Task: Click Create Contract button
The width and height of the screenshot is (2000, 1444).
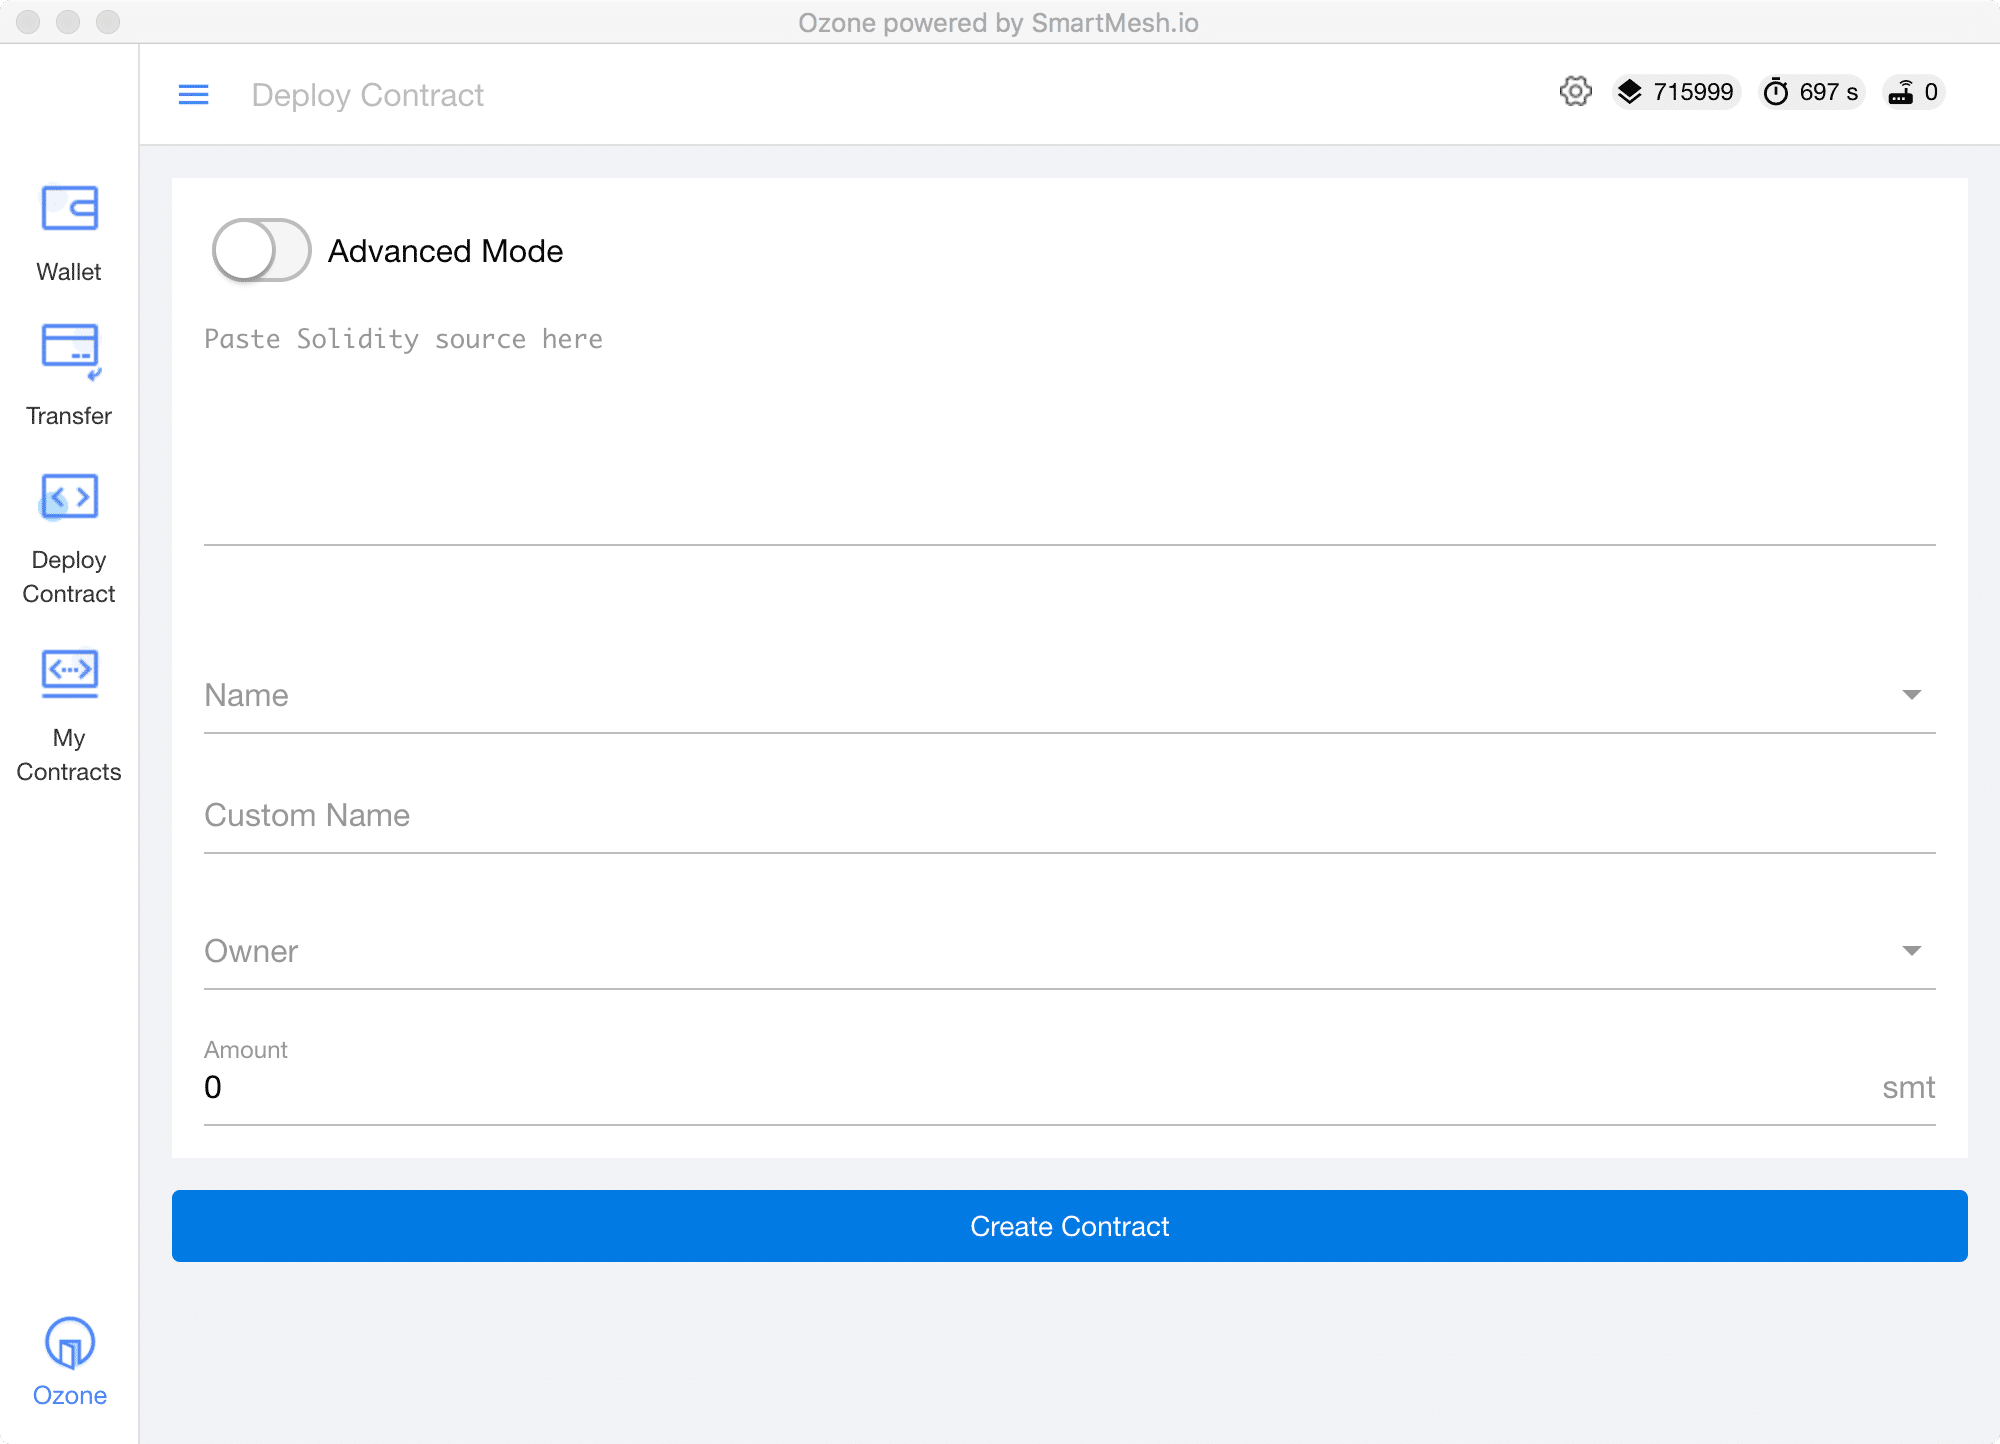Action: [x=1070, y=1226]
